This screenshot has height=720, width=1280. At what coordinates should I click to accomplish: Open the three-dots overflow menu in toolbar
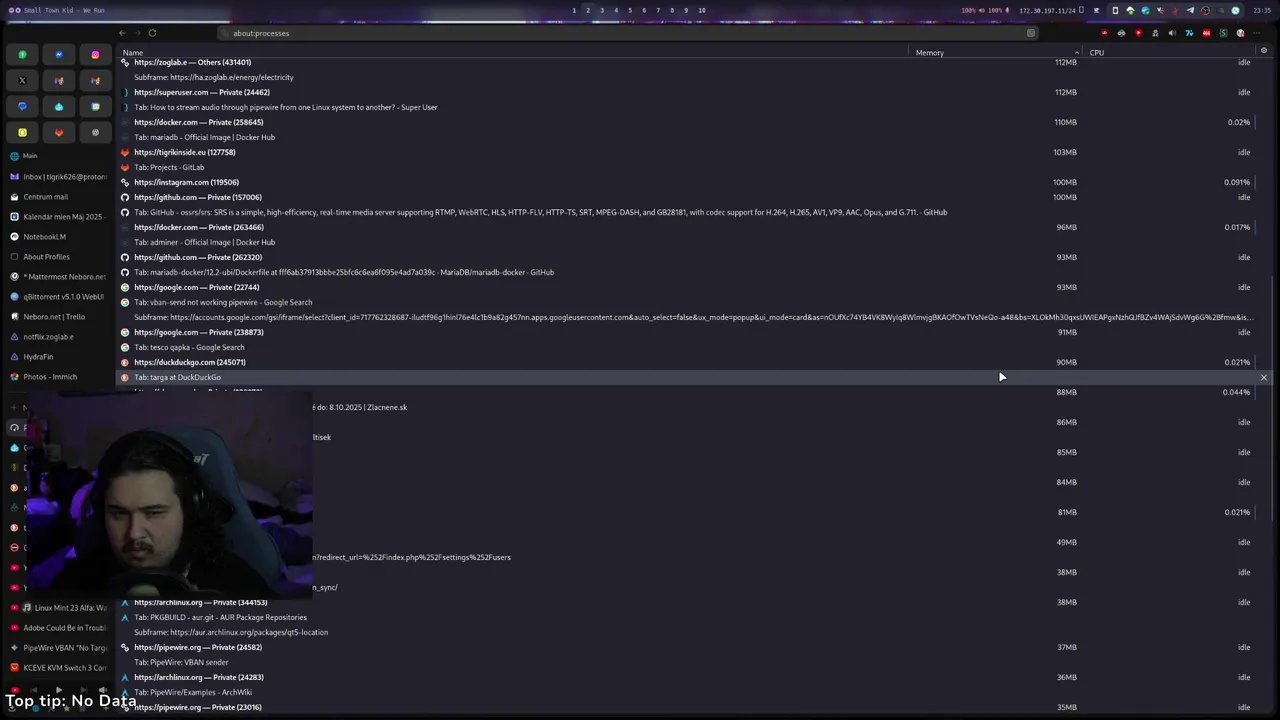tap(1256, 33)
